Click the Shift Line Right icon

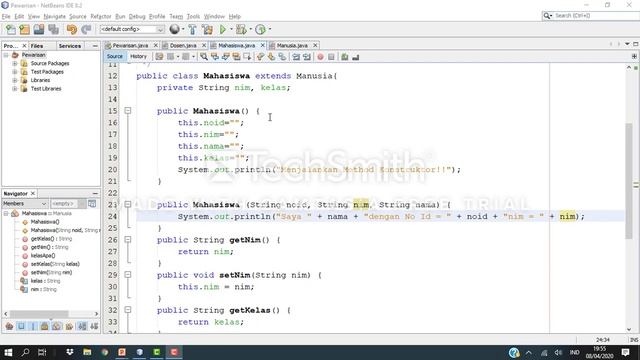click(307, 57)
